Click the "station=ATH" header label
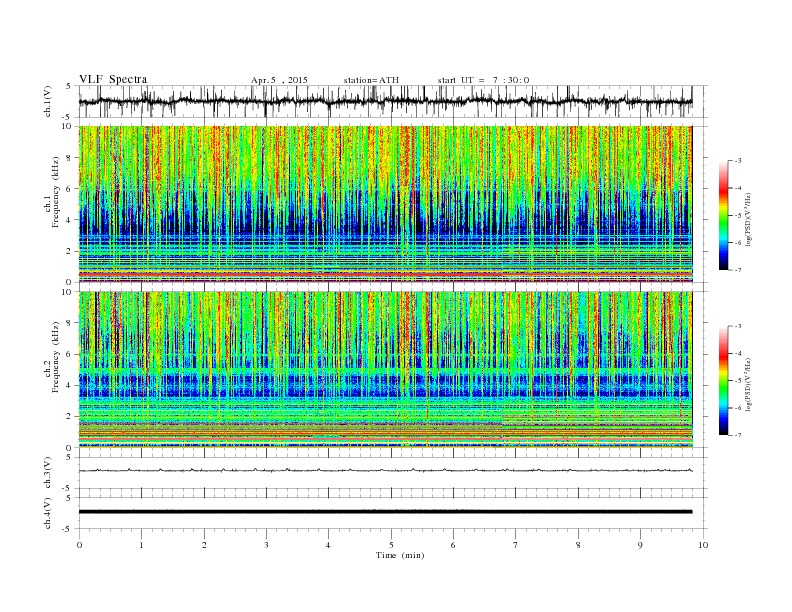 pyautogui.click(x=371, y=80)
